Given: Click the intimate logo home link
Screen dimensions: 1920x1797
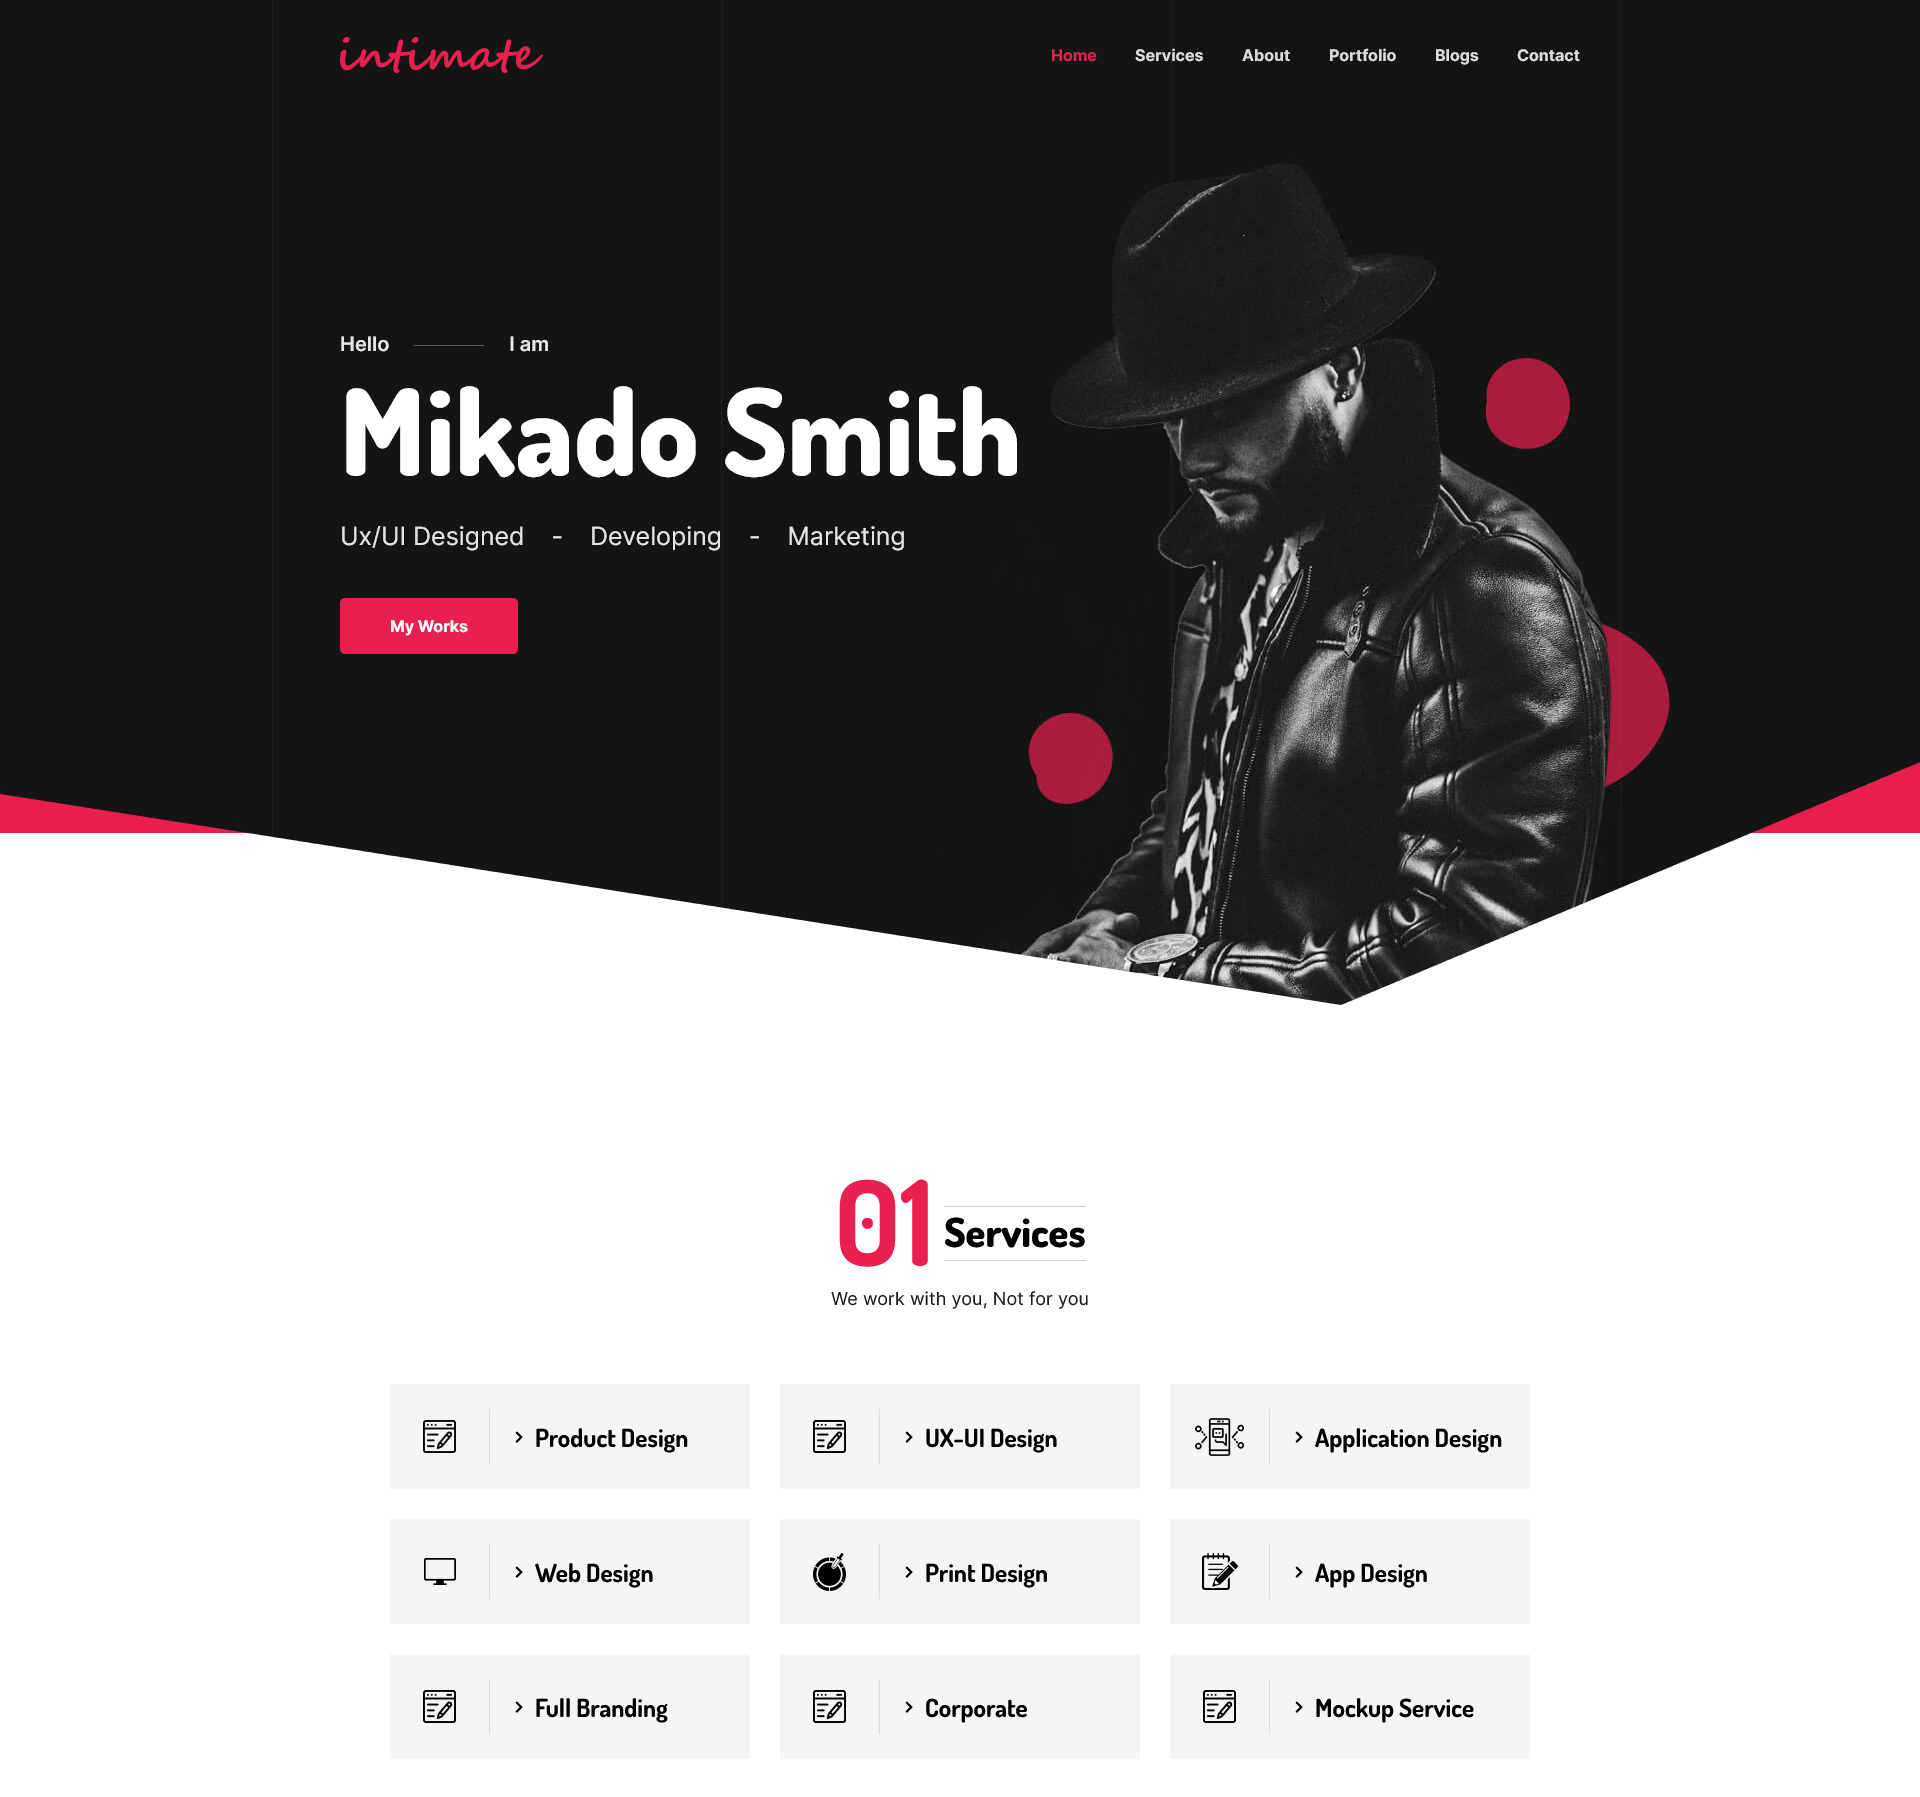Looking at the screenshot, I should coord(442,54).
